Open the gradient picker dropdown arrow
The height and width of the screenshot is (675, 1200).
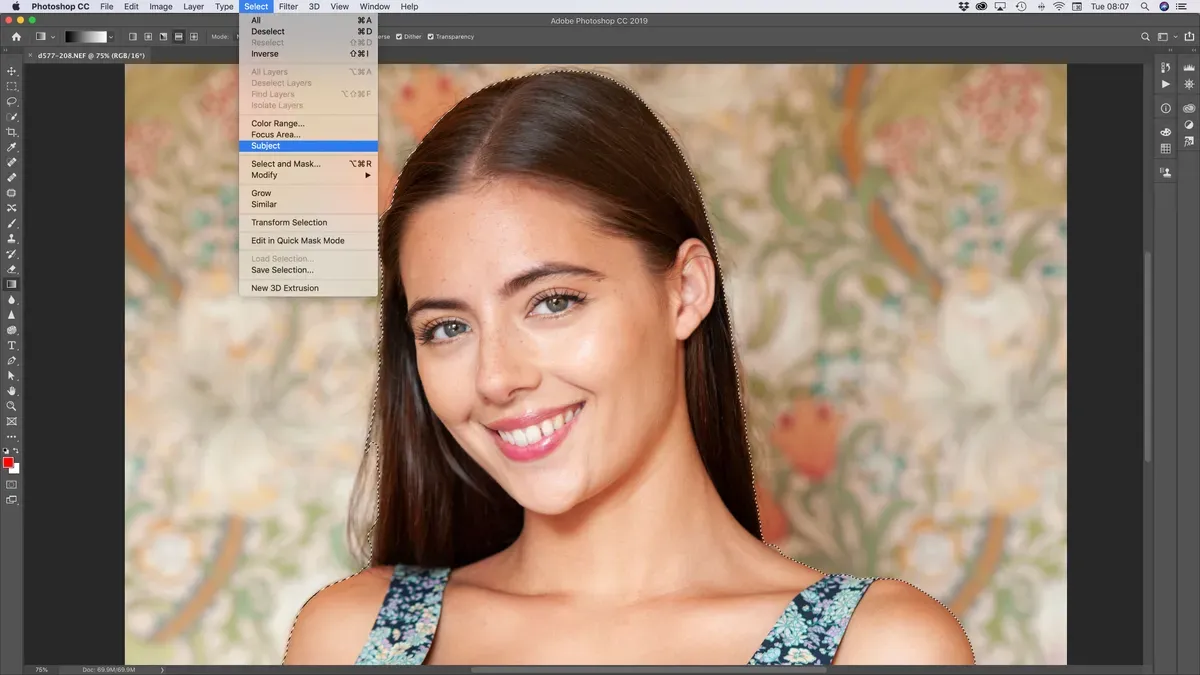111,37
